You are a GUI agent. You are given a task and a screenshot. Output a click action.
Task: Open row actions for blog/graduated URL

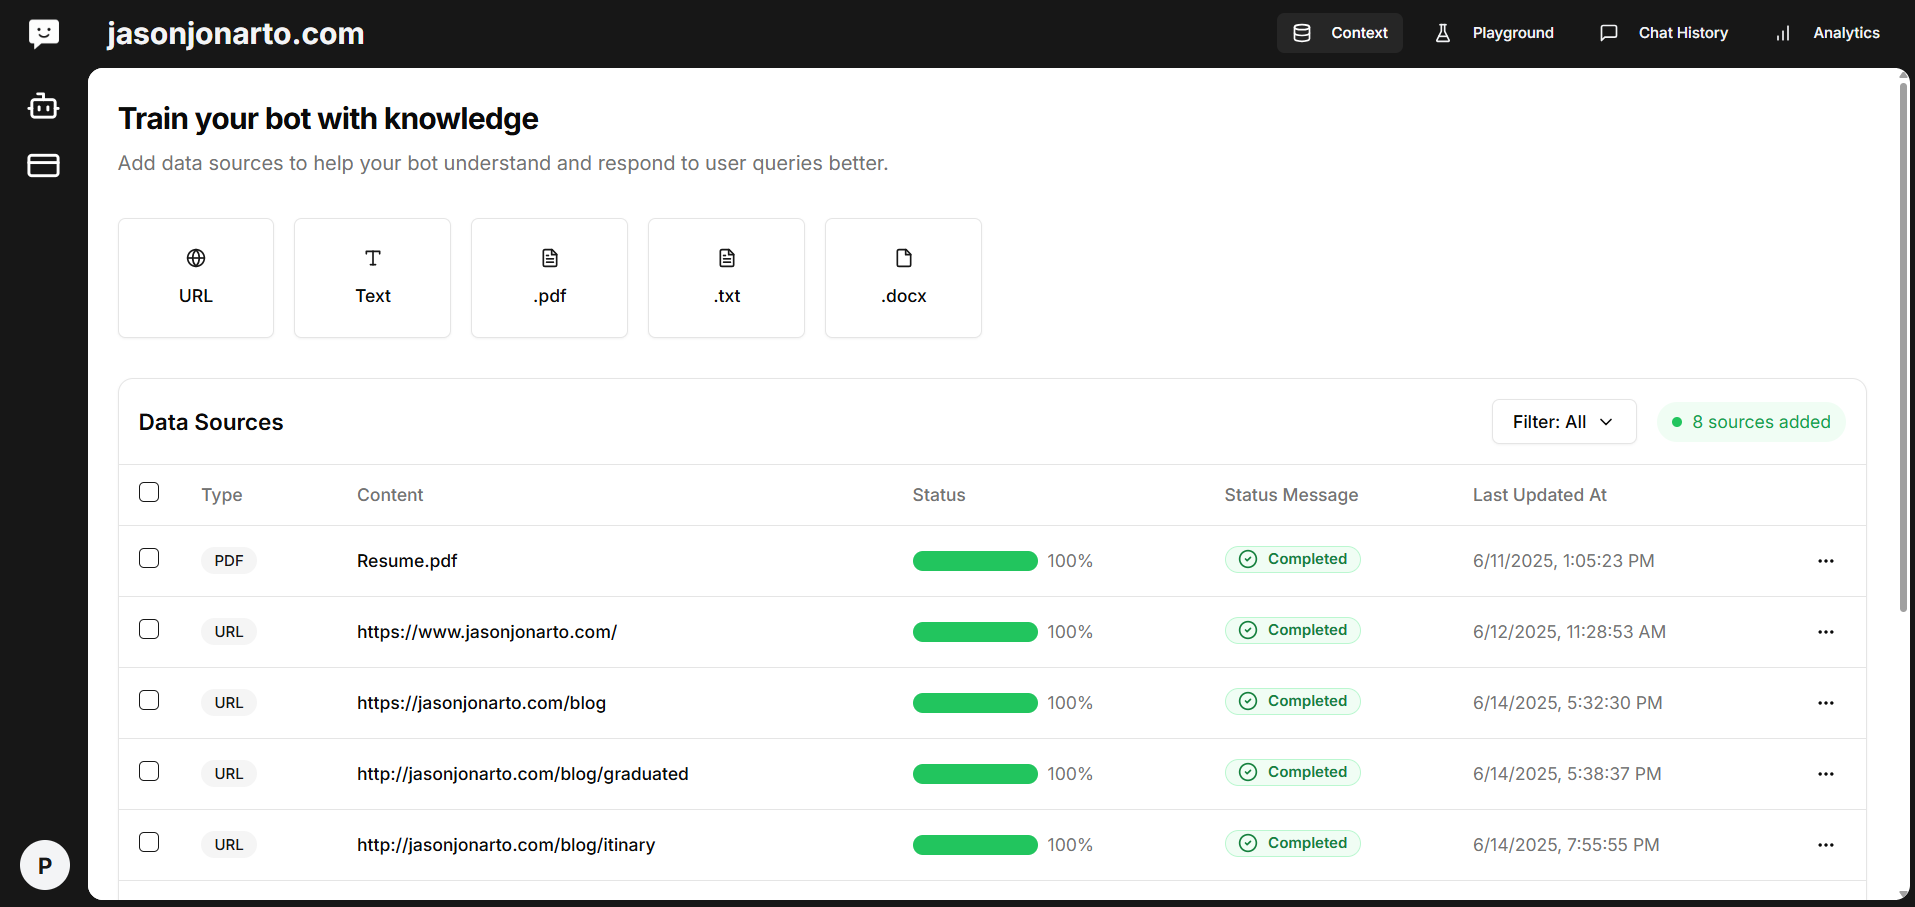pos(1825,774)
